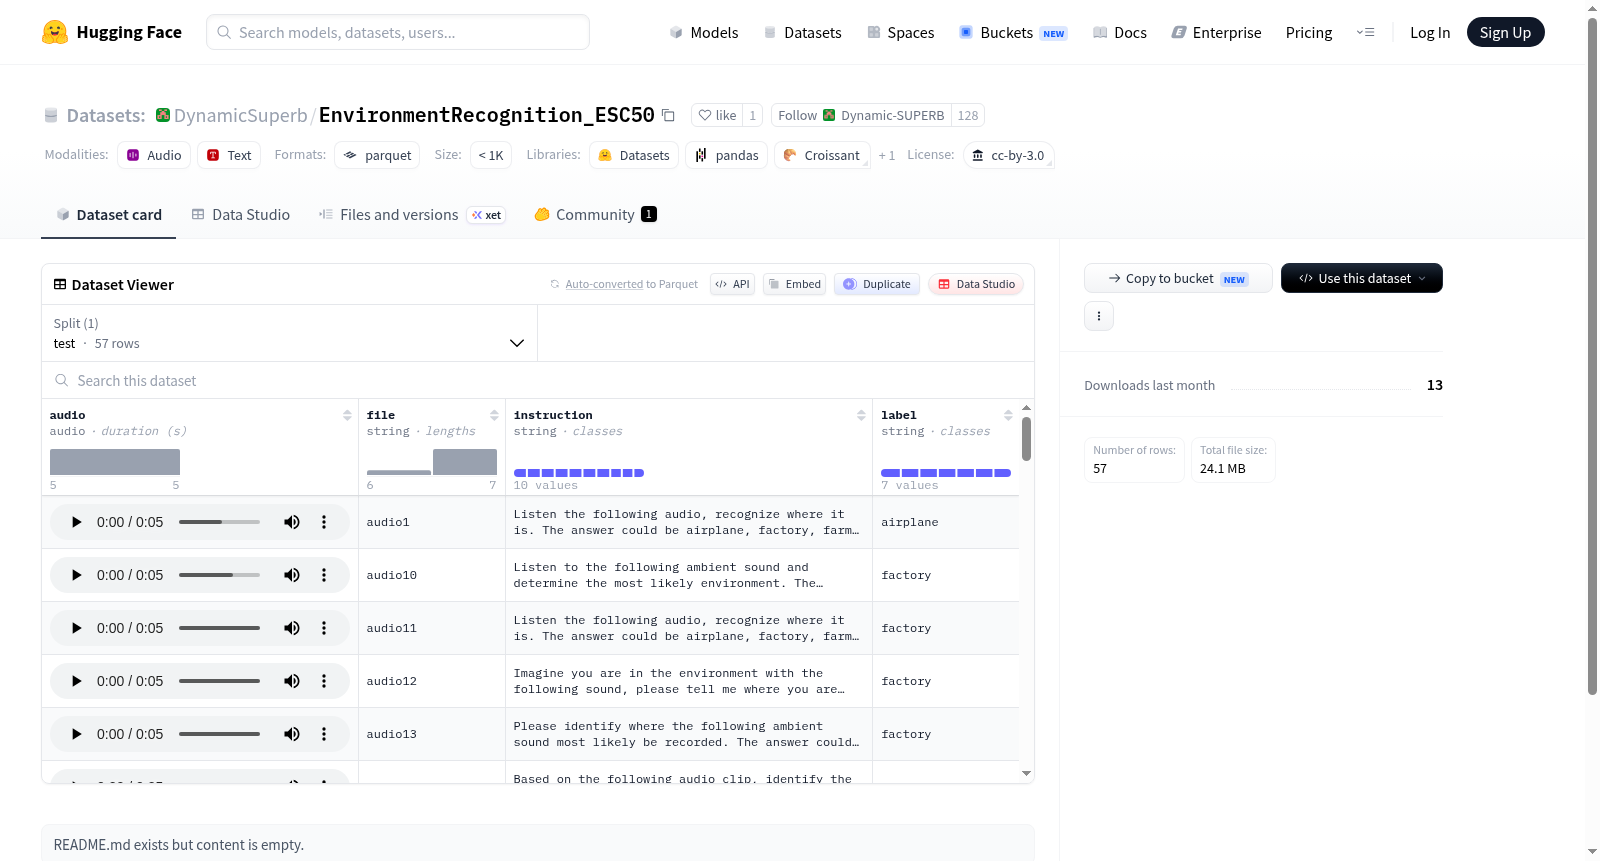Open more options for audio1 player

pyautogui.click(x=324, y=522)
